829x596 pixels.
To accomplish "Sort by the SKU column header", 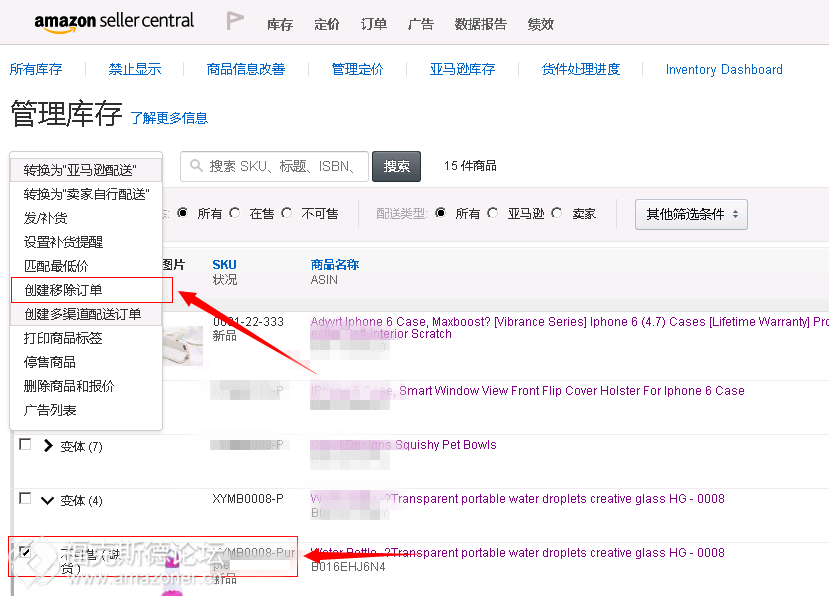I will point(224,265).
